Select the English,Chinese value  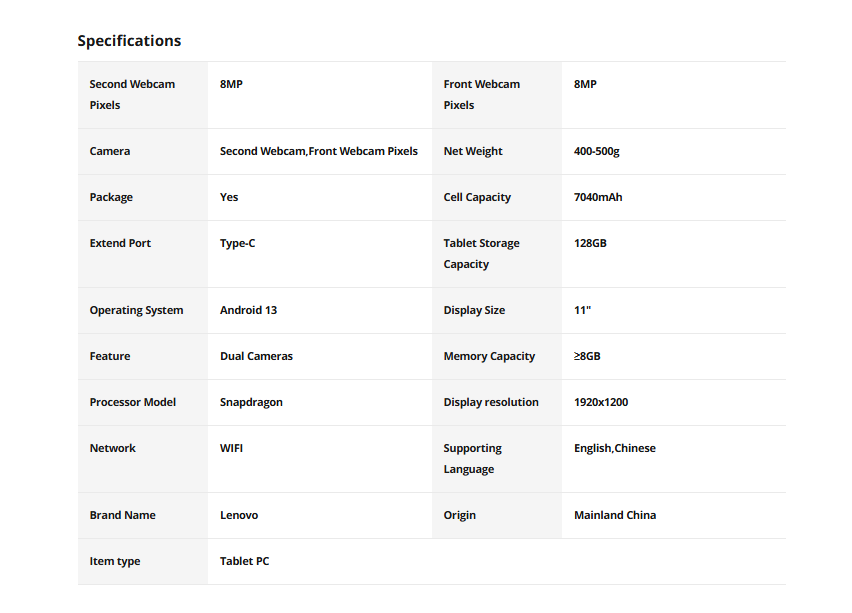[x=615, y=448]
